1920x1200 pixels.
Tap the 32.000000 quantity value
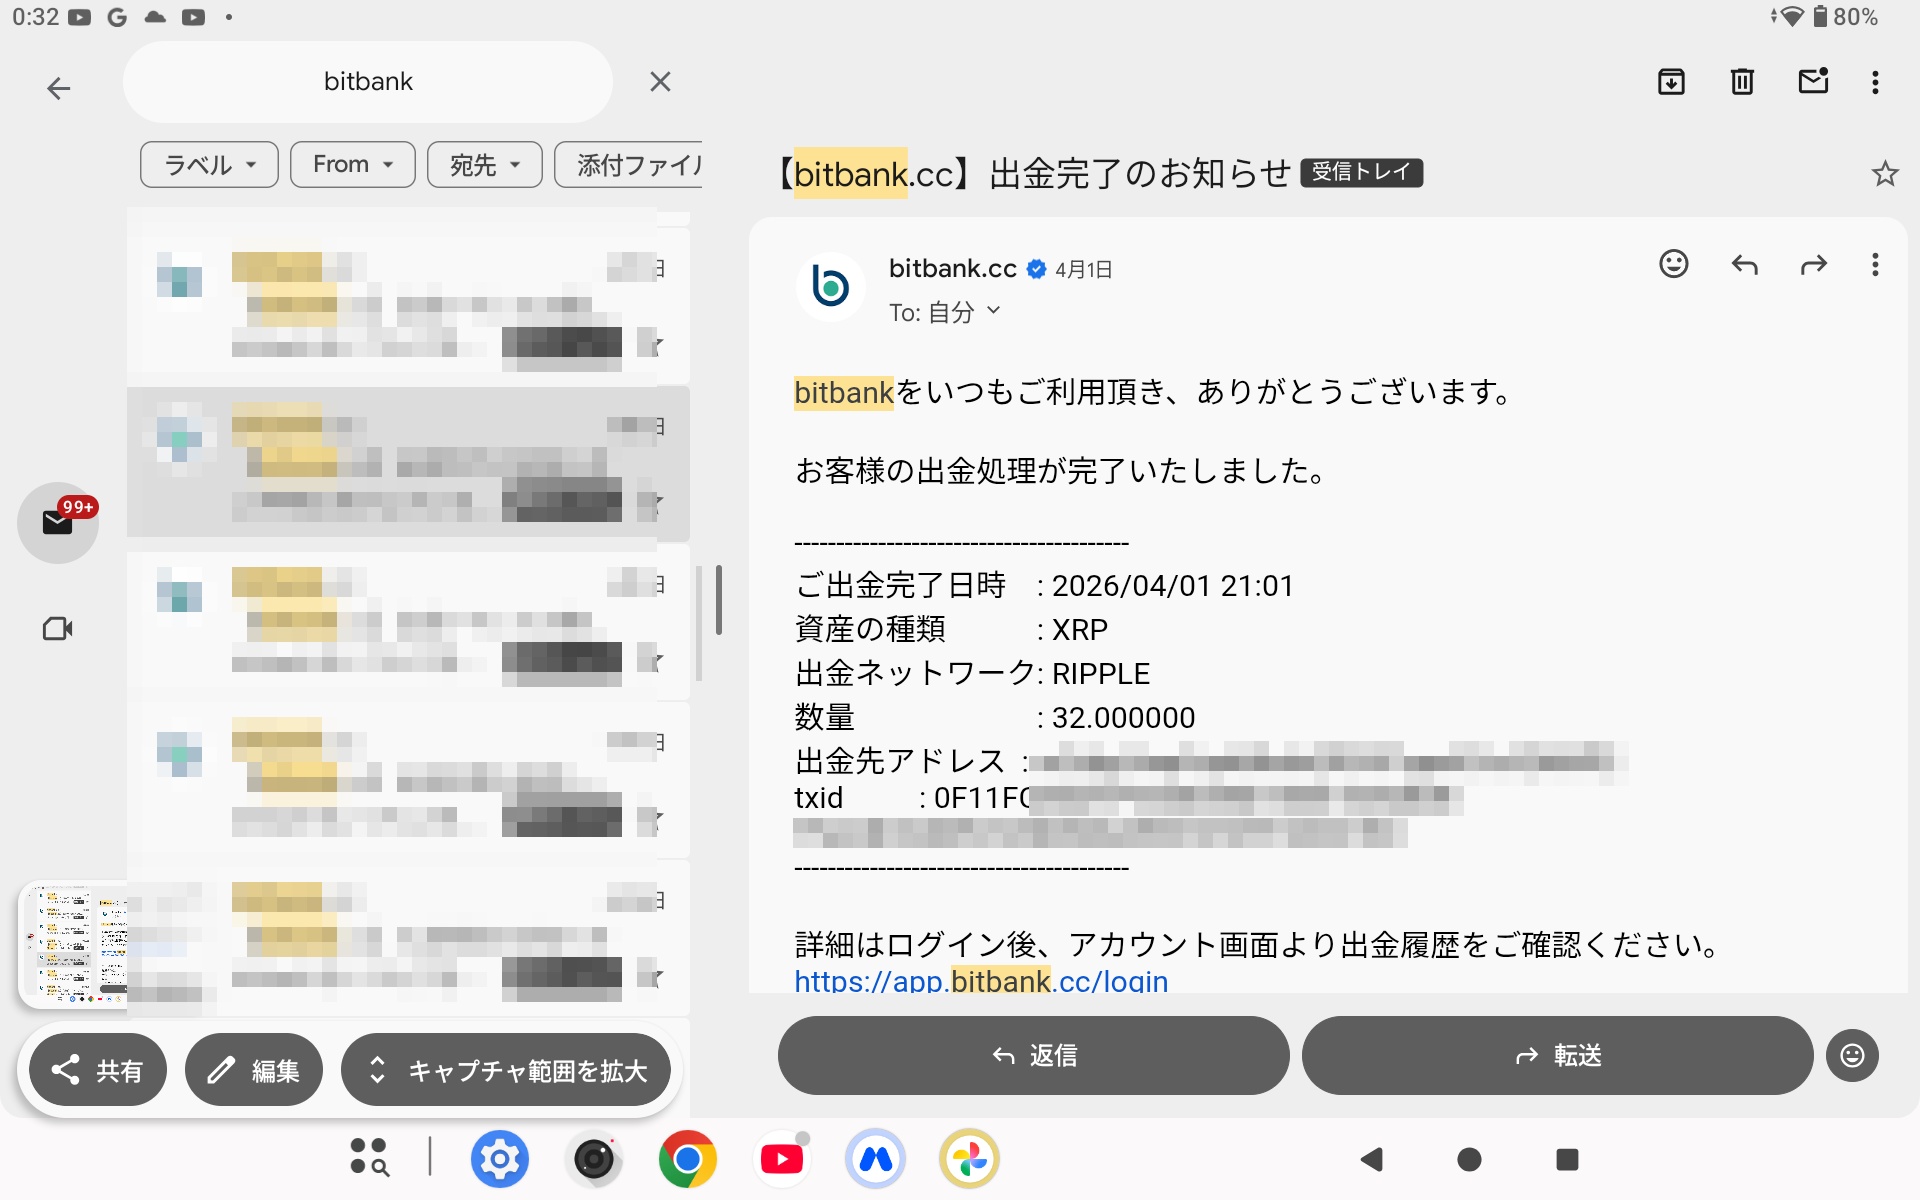pyautogui.click(x=1123, y=717)
